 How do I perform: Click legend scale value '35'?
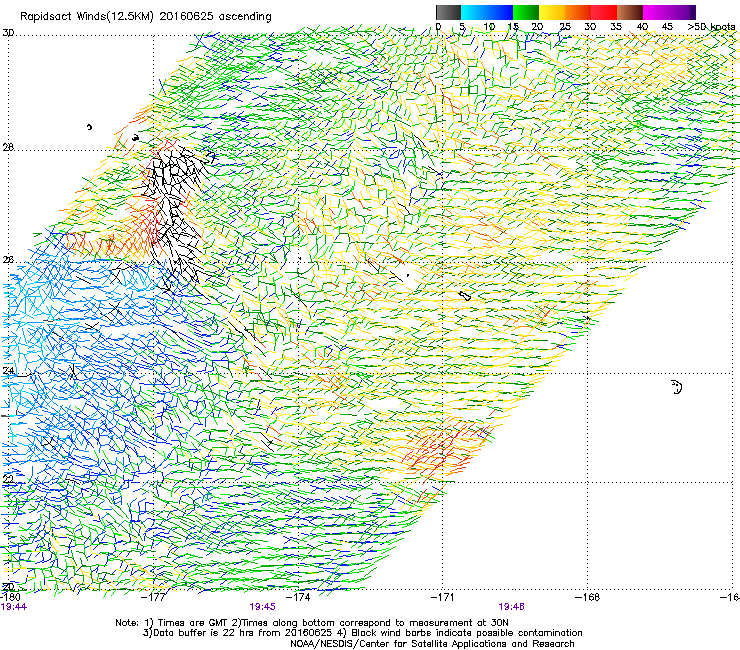tap(616, 27)
